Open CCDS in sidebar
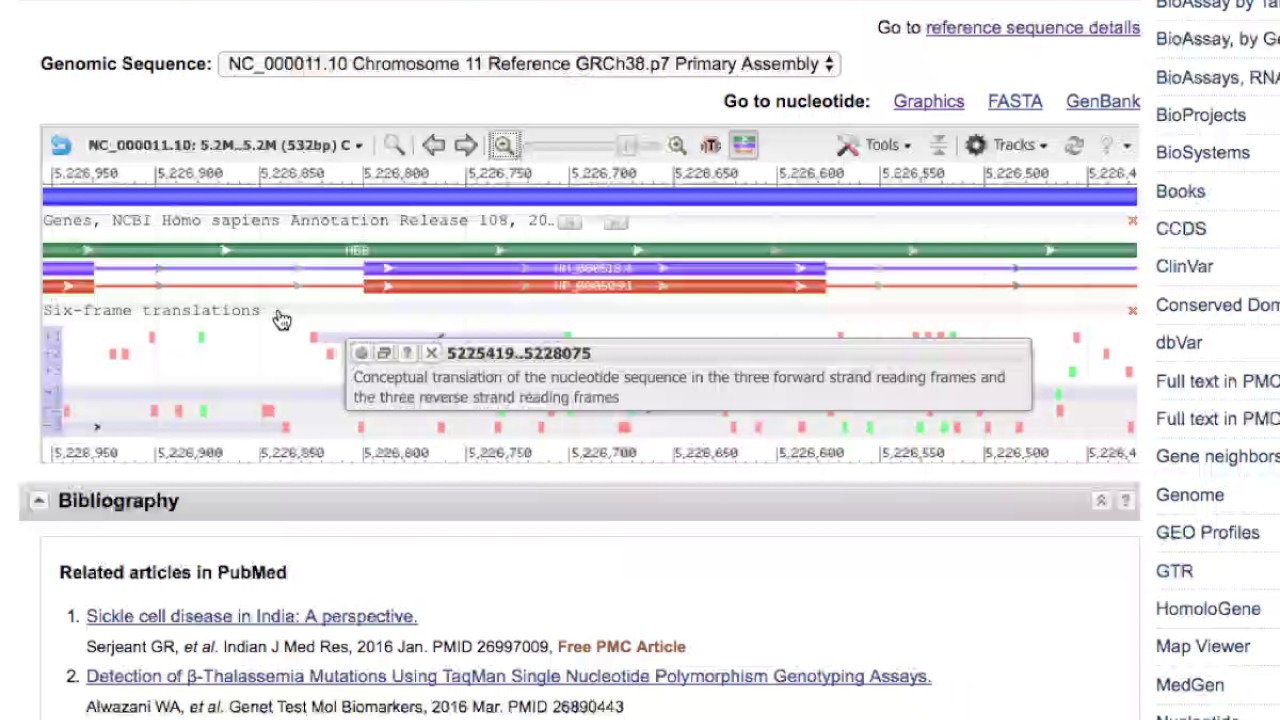 tap(1181, 229)
